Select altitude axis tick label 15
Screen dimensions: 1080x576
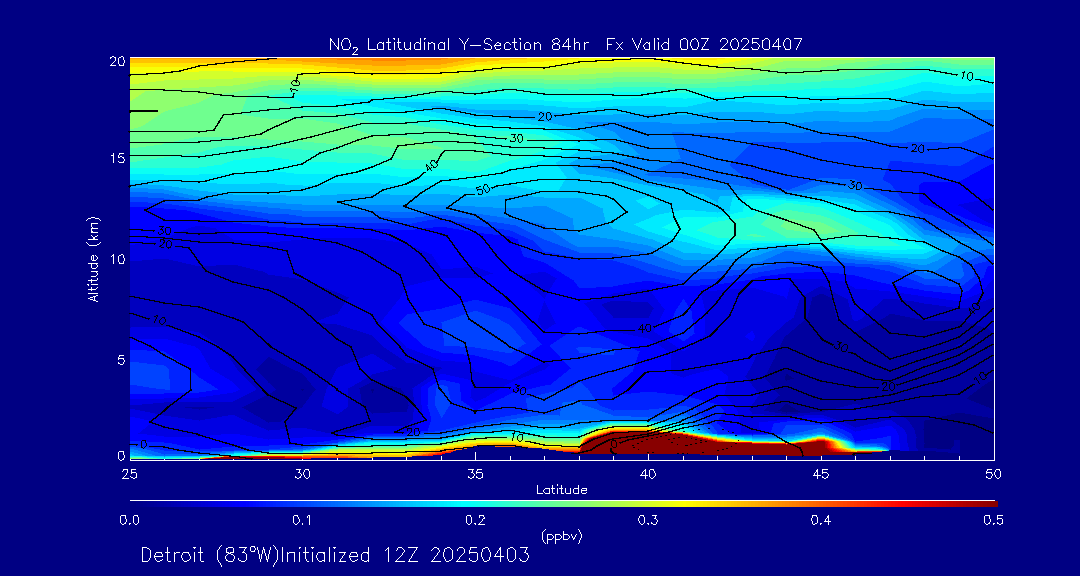click(117, 158)
